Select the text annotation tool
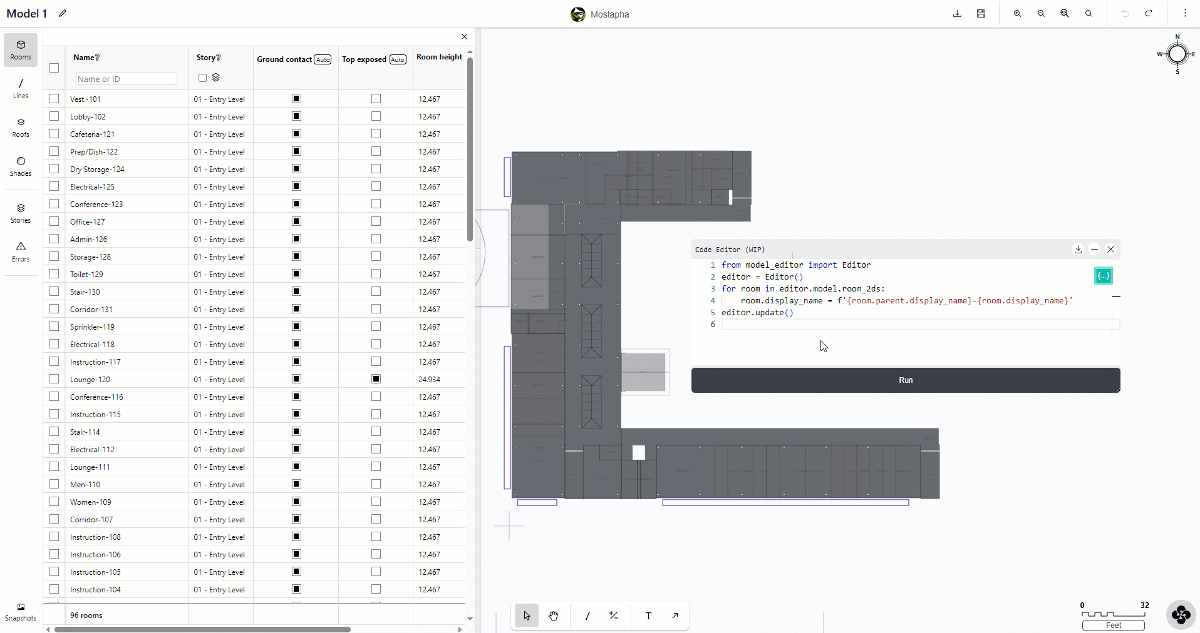The image size is (1200, 633). (648, 616)
